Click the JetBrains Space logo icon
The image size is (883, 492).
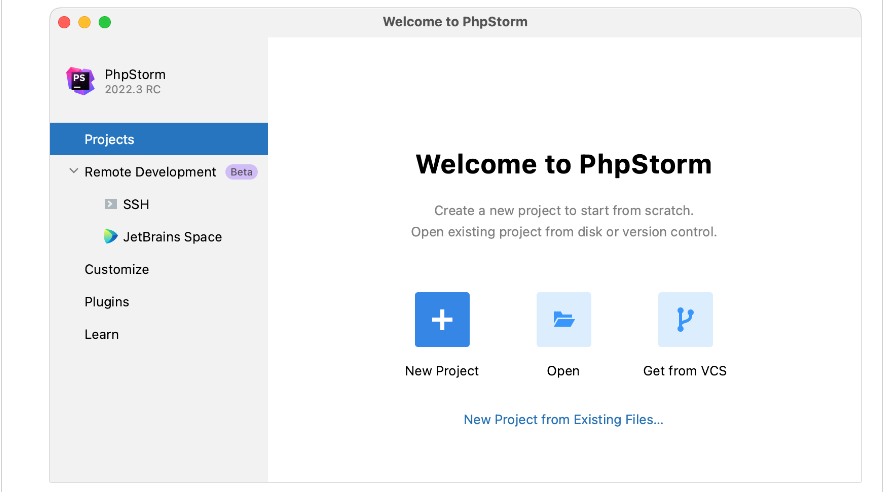tap(111, 236)
